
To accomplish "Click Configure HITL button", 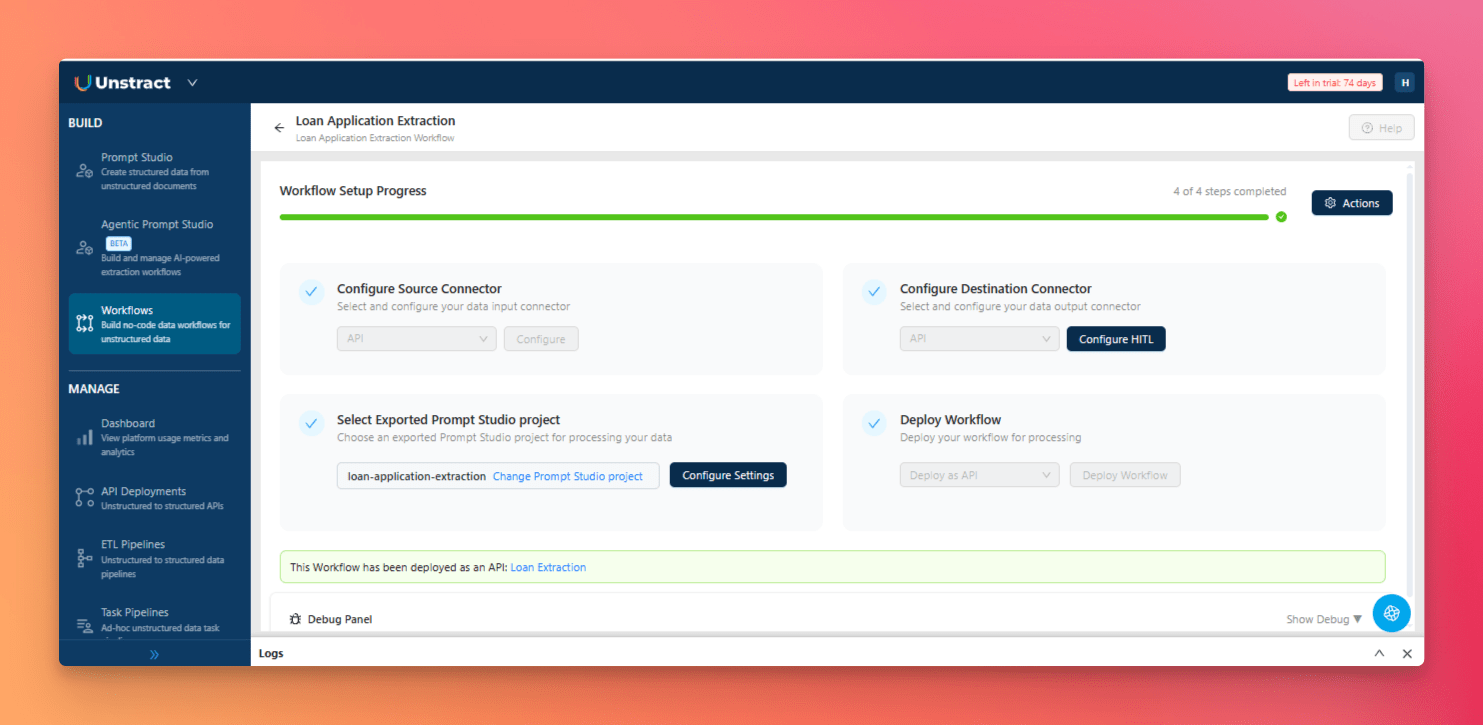I will point(1116,339).
